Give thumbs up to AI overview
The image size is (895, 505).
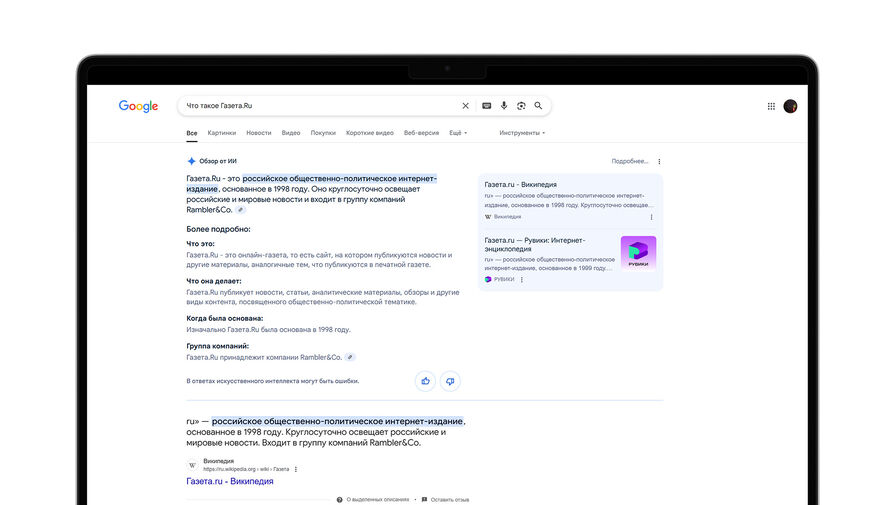click(x=425, y=381)
